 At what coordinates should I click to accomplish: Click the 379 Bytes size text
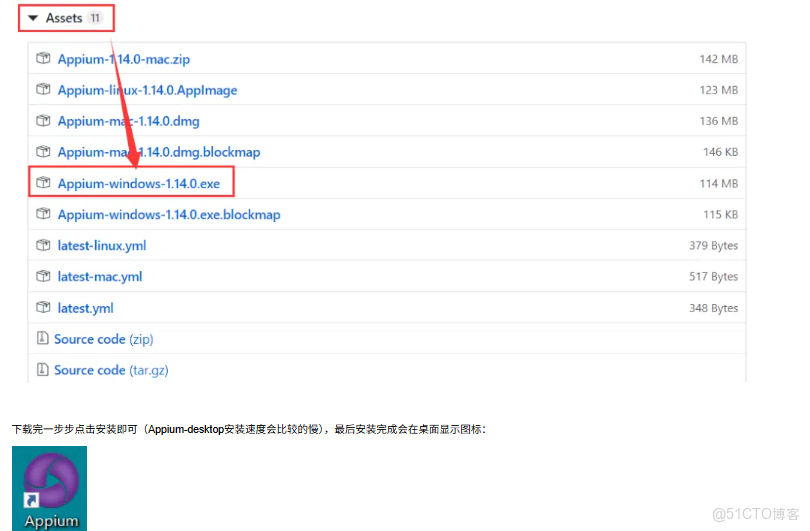click(x=713, y=246)
